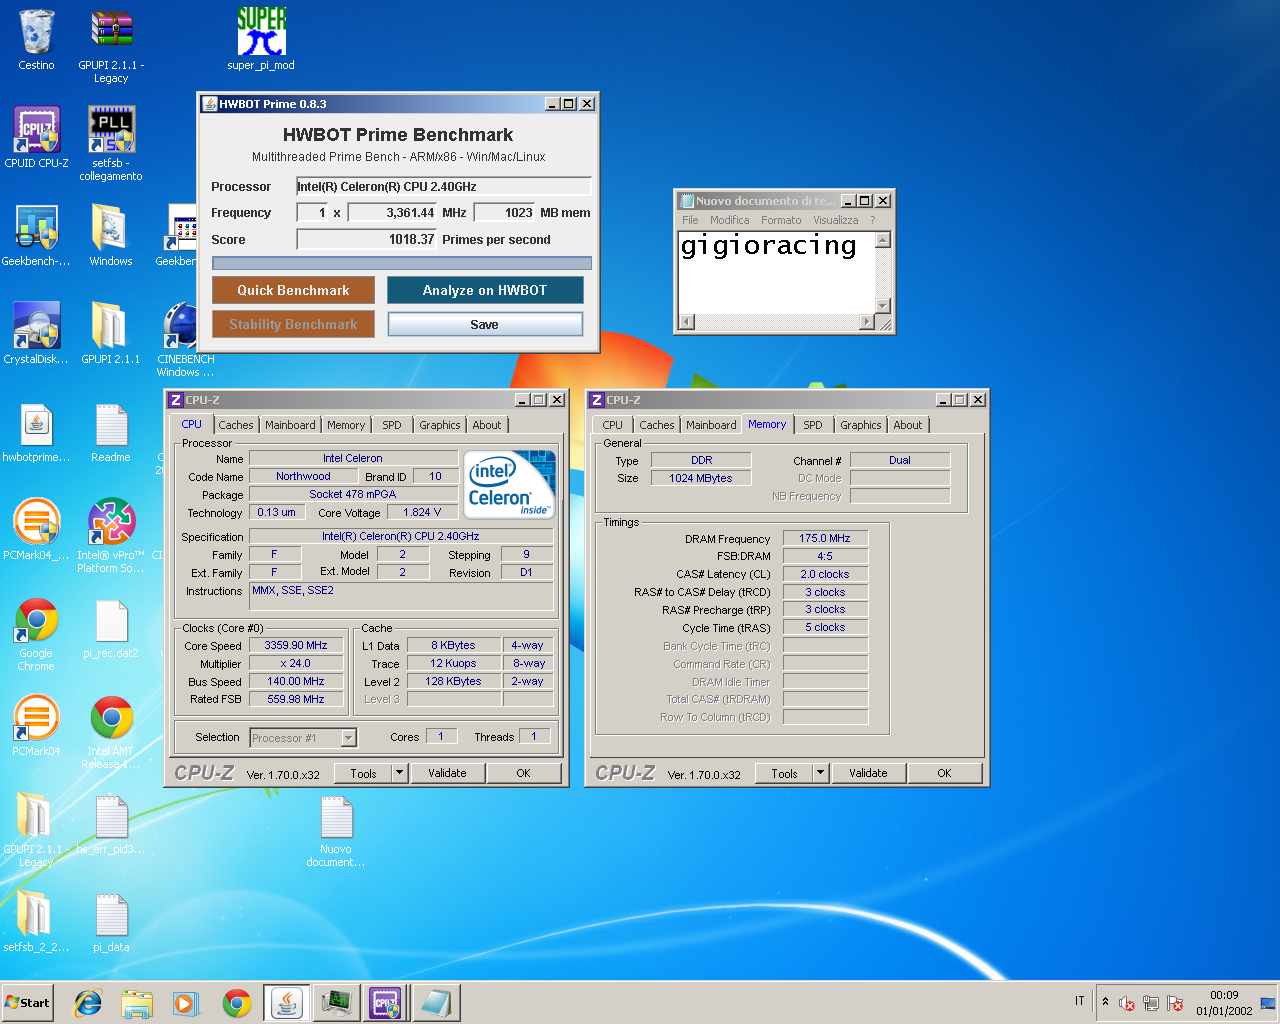
Task: Expand the Tools dropdown arrow in the Memory CPU-Z window
Action: 820,773
